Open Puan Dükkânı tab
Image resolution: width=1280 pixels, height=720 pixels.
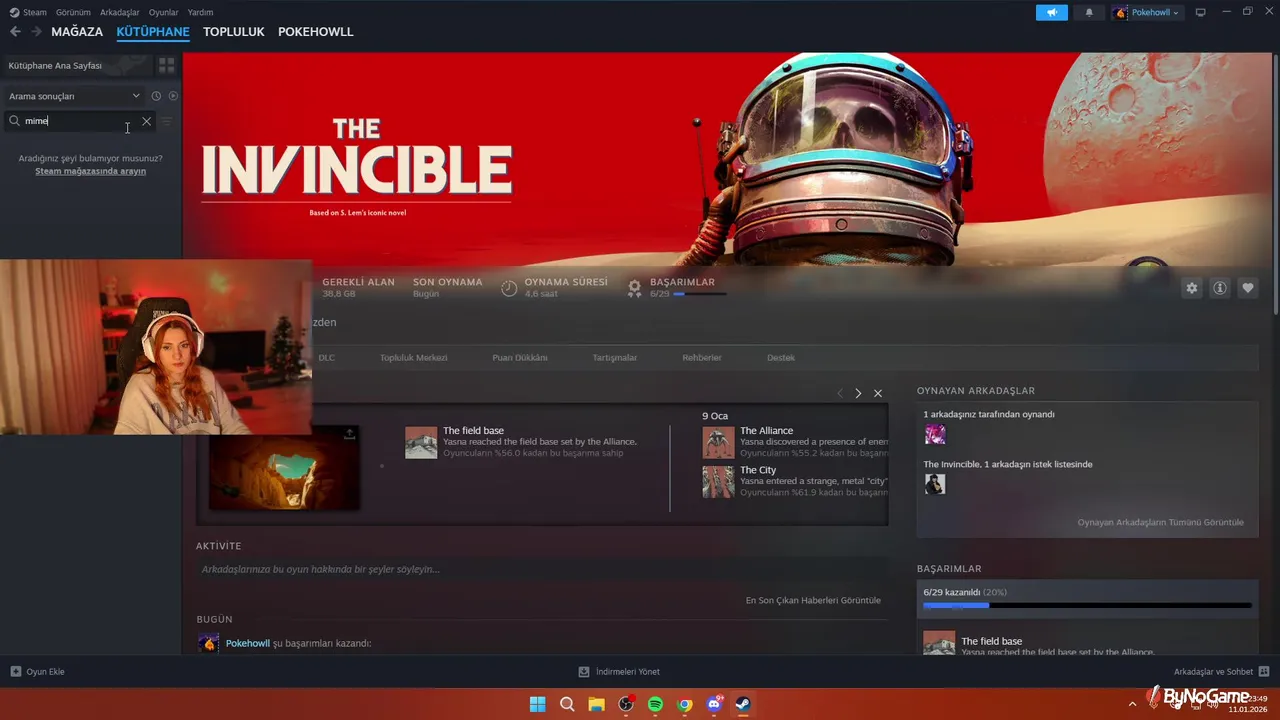pyautogui.click(x=520, y=358)
